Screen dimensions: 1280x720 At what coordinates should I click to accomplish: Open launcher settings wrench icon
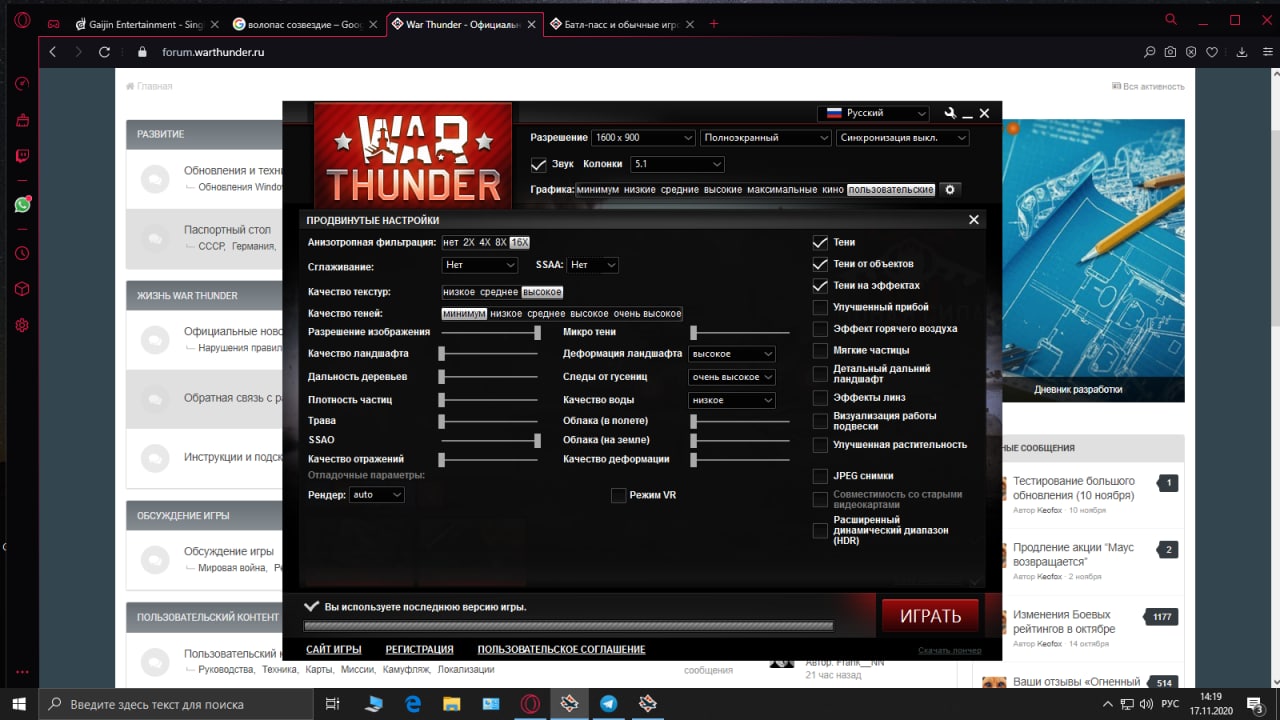pos(950,113)
